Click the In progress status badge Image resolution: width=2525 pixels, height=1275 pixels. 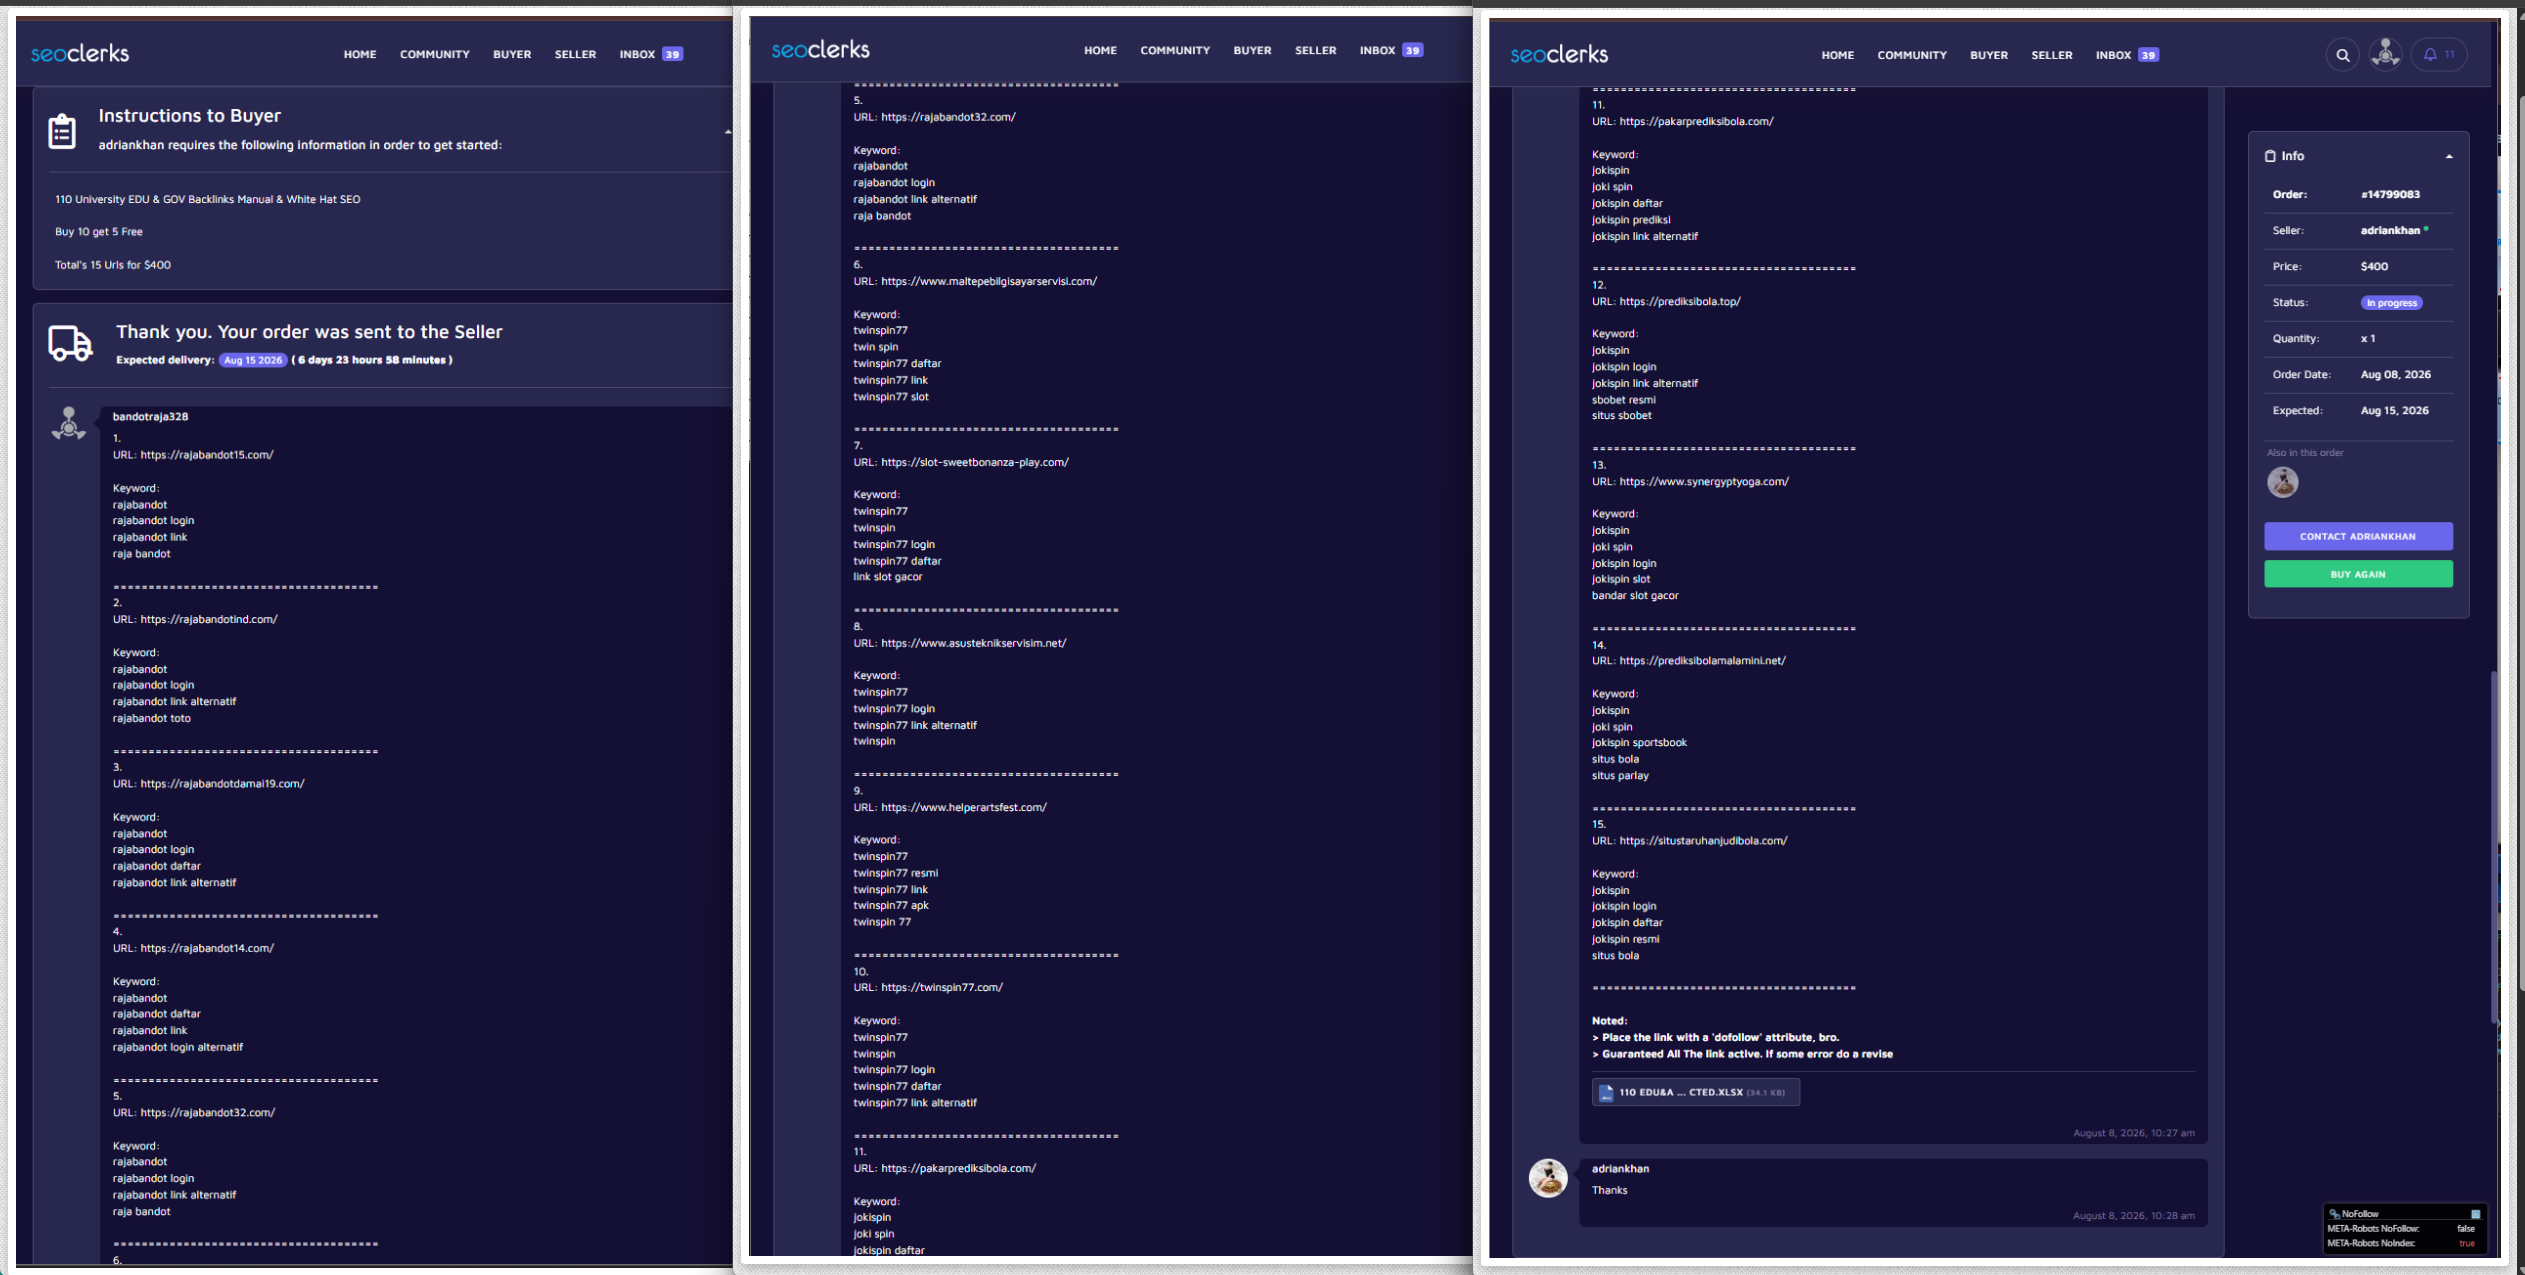point(2392,303)
